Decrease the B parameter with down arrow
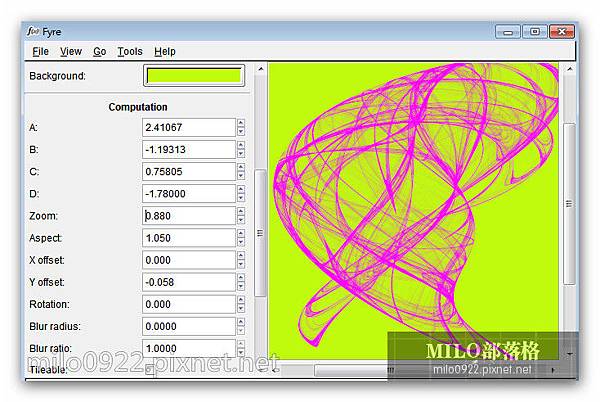This screenshot has width=600, height=402. click(241, 154)
